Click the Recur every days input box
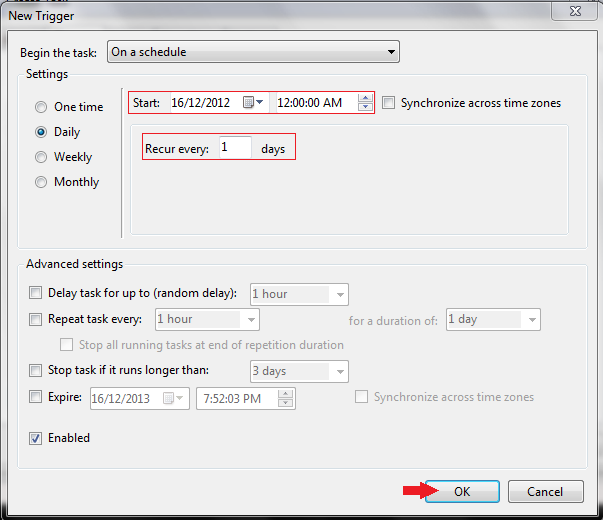Screen dimensions: 603x520 coord(235,147)
